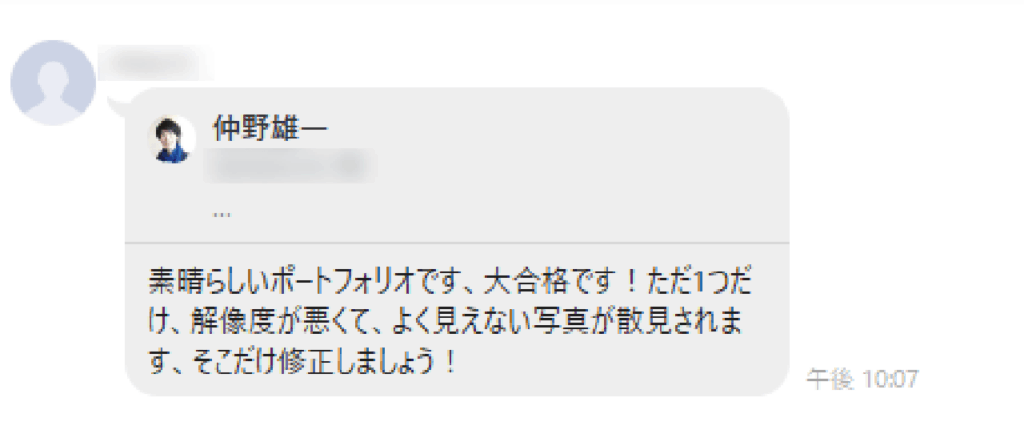
Task: Jump to the original quoted message block
Action: point(457,167)
